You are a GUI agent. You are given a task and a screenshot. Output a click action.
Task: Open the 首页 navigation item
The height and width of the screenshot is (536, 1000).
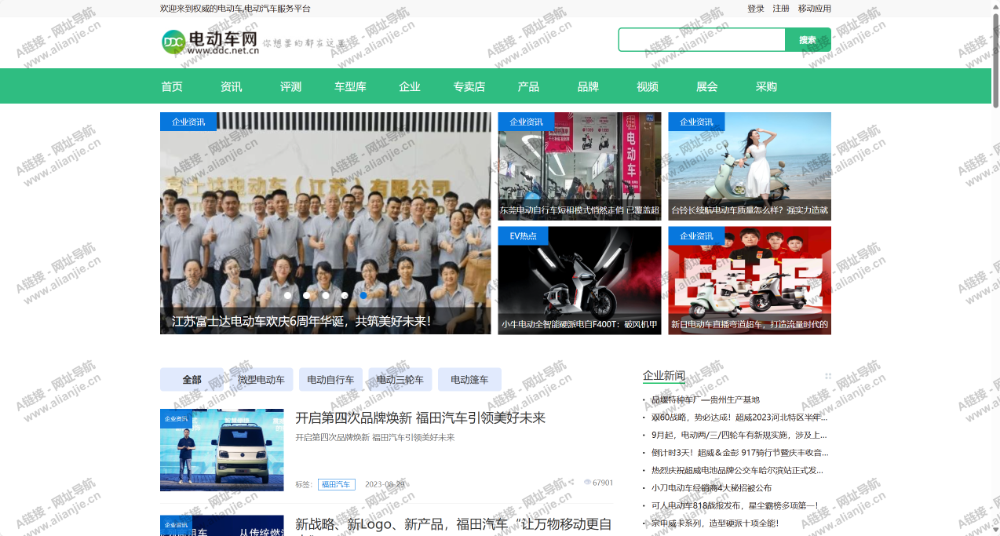172,87
